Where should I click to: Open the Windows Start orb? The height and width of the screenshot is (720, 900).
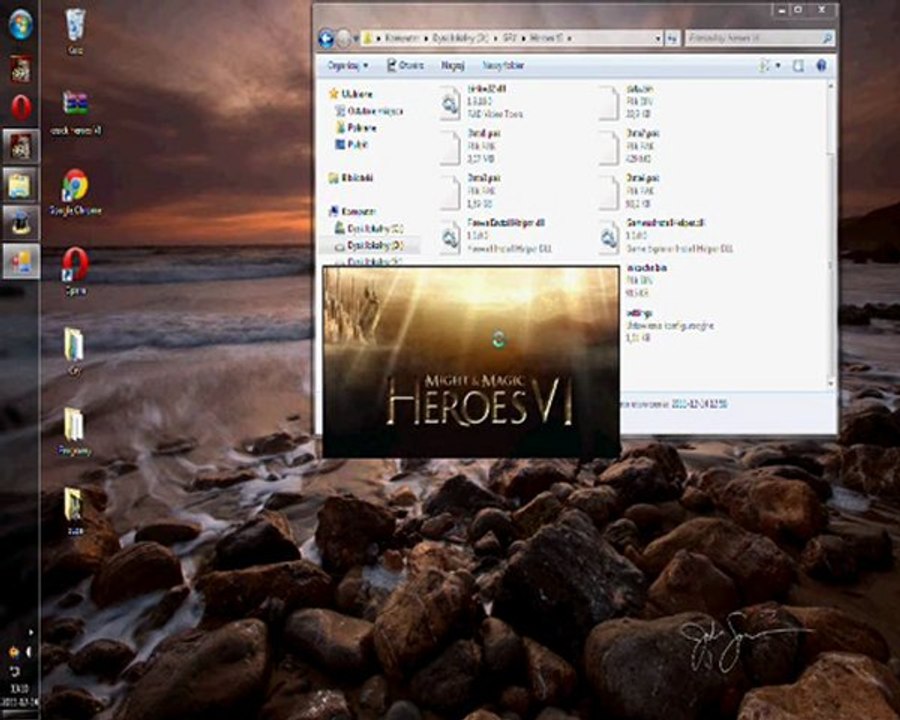[21, 25]
